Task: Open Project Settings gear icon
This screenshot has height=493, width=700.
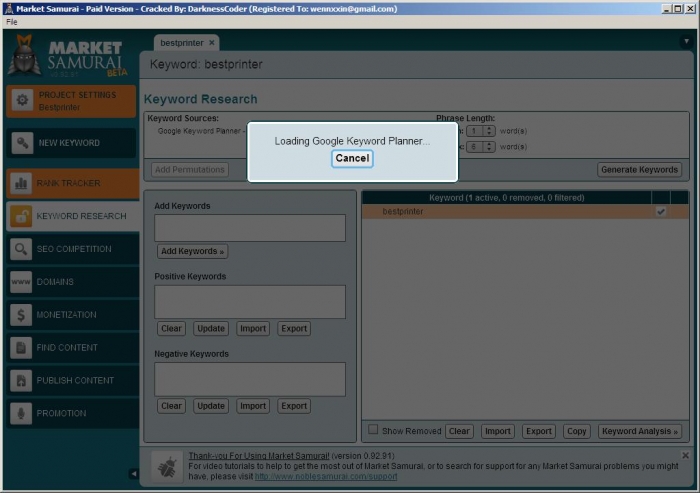Action: [22, 100]
